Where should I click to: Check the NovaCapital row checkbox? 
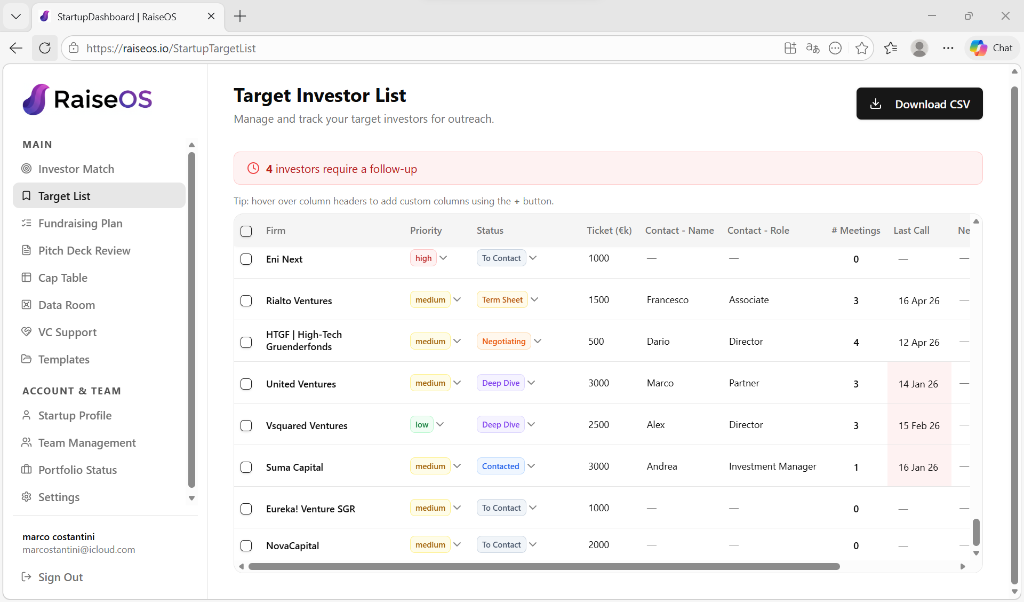tap(246, 546)
